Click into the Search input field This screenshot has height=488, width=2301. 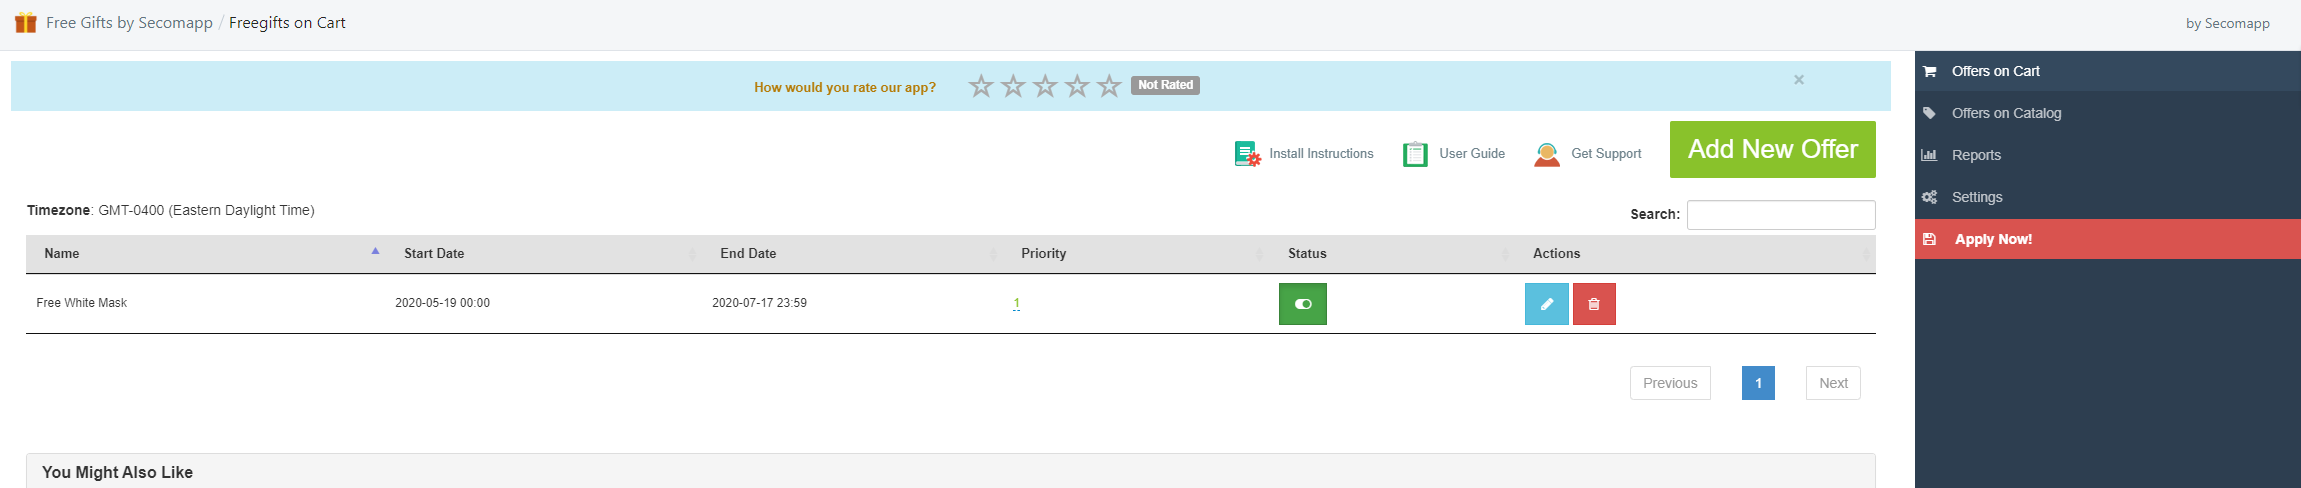tap(1780, 215)
